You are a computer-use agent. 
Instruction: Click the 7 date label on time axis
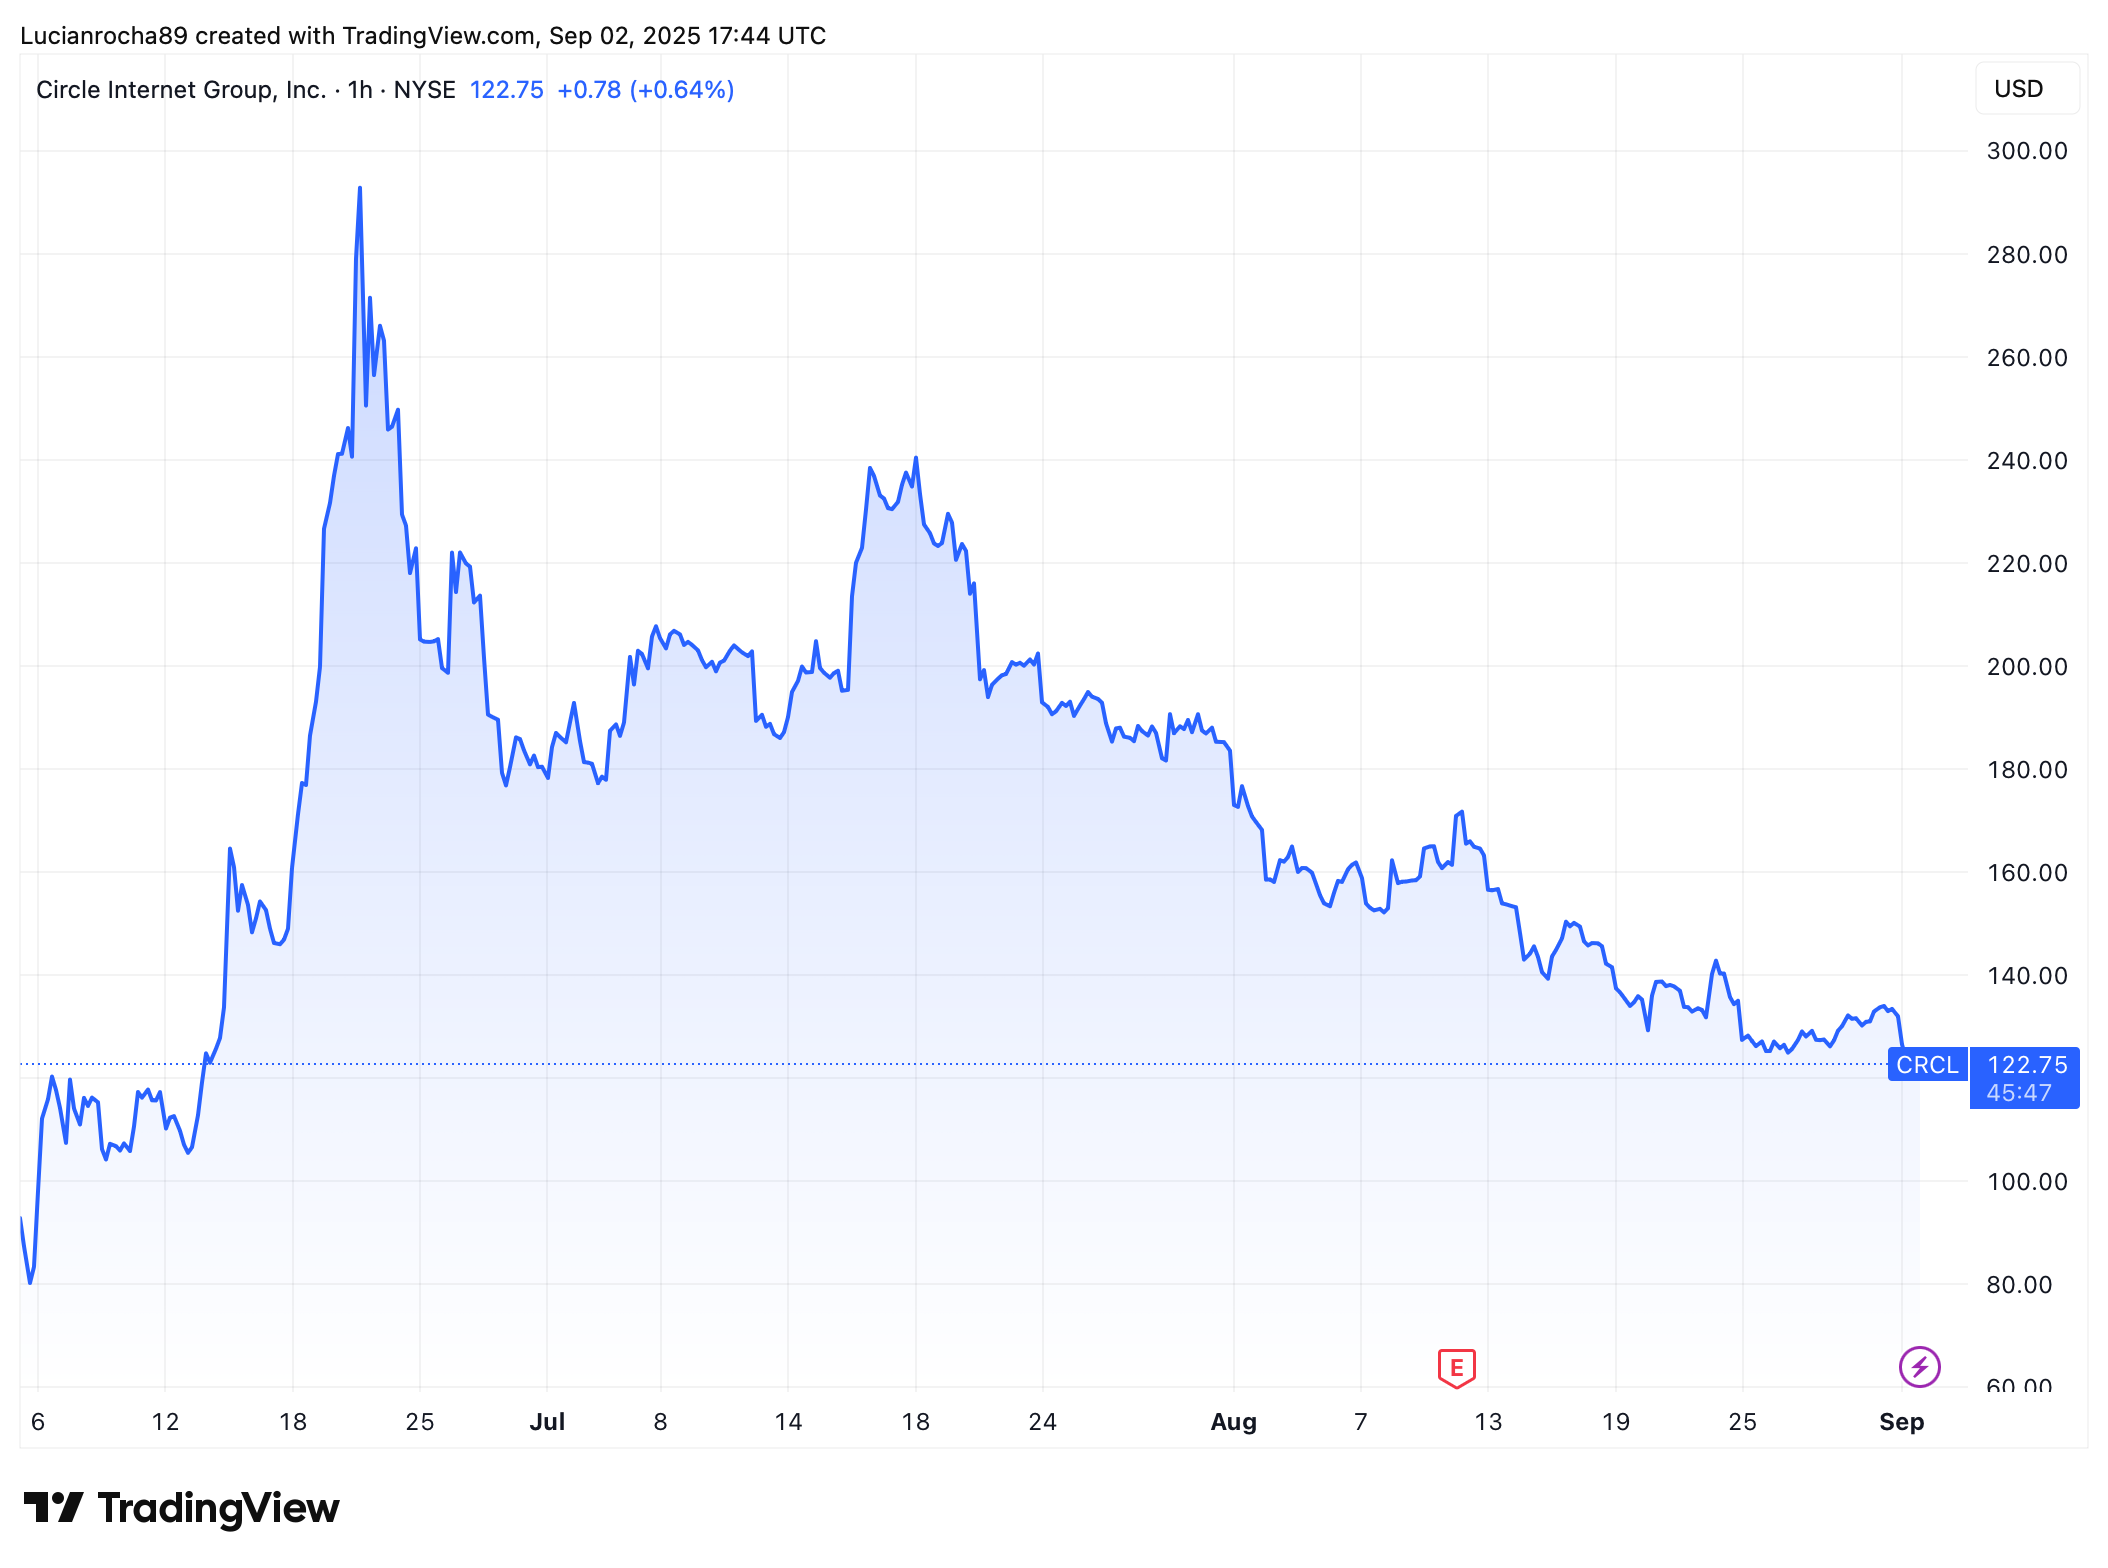click(x=1360, y=1421)
